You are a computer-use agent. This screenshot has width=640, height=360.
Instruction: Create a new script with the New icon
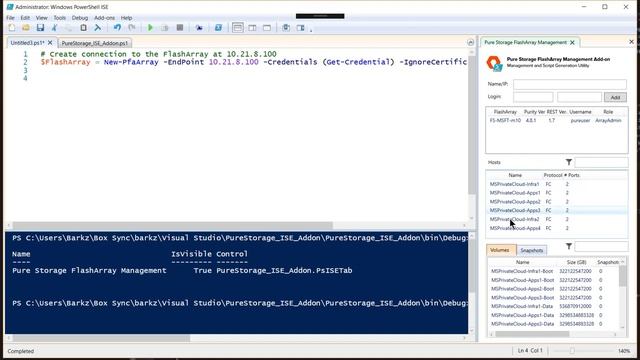(12, 28)
